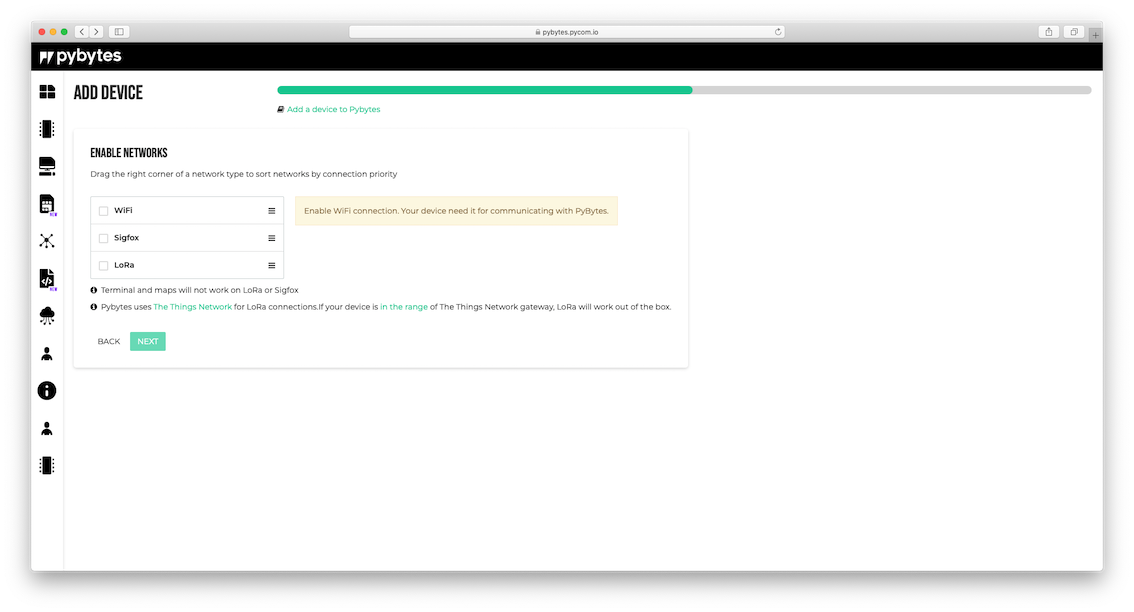The width and height of the screenshot is (1134, 612).
Task: Open the info circle icon in the sidebar
Action: [x=47, y=391]
